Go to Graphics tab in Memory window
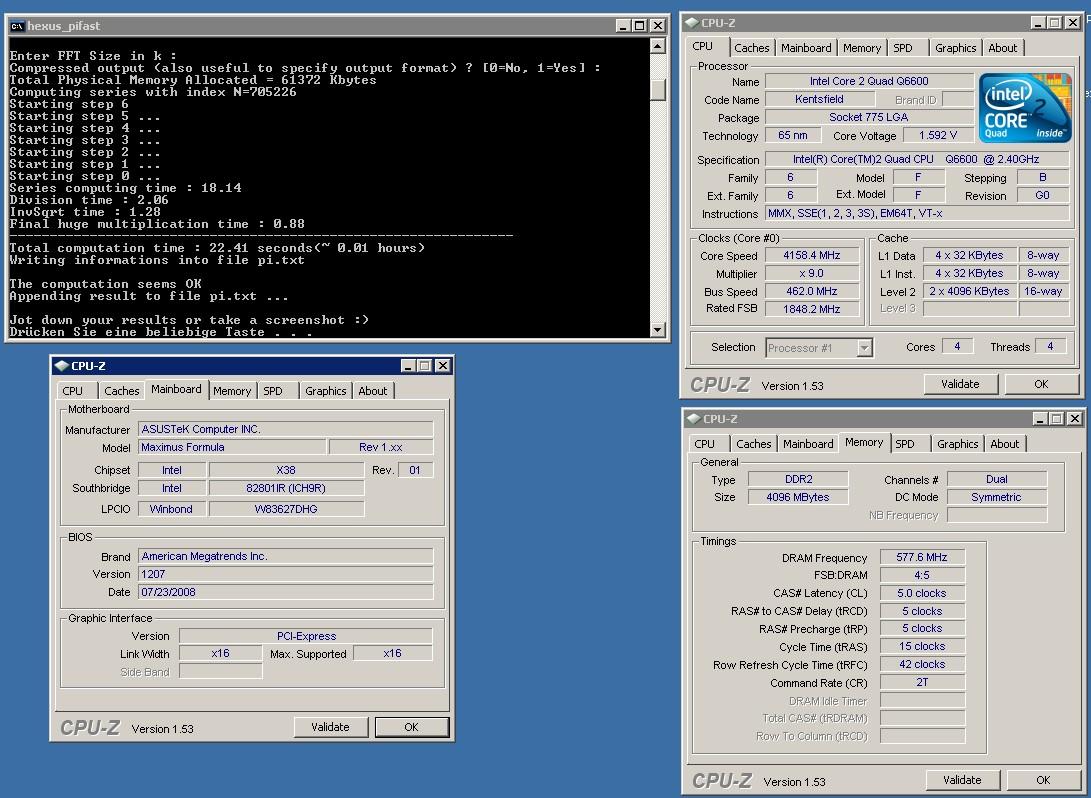The height and width of the screenshot is (798, 1091). [957, 444]
